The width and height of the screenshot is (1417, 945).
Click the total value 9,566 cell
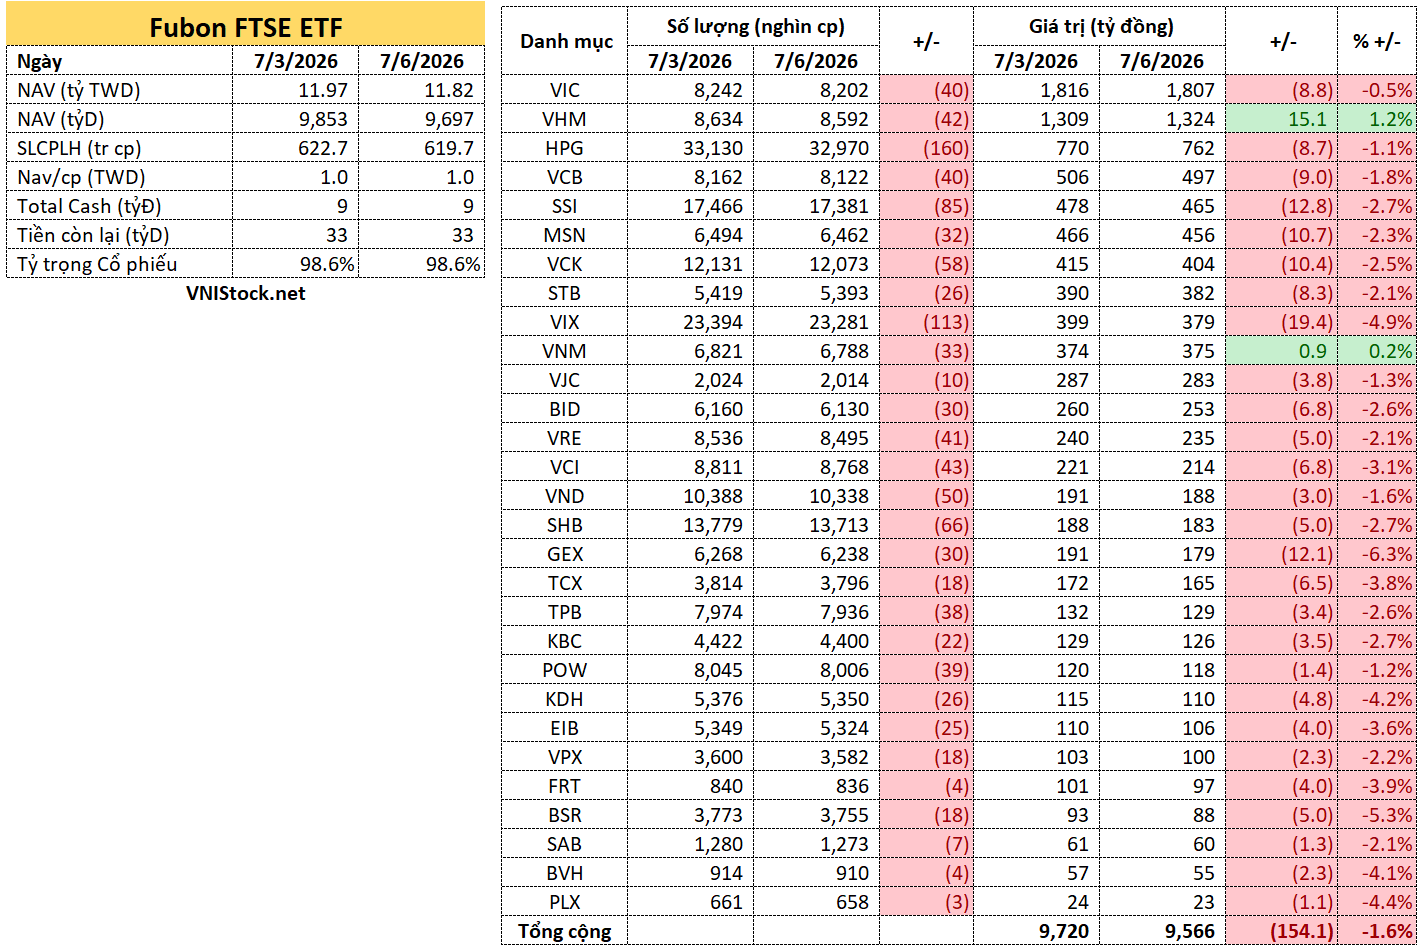1162,931
